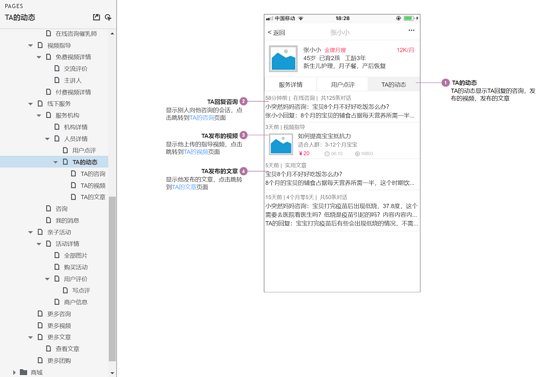This screenshot has height=377, width=550.
Task: Click the profile image placeholder for 张小小
Action: tap(283, 59)
